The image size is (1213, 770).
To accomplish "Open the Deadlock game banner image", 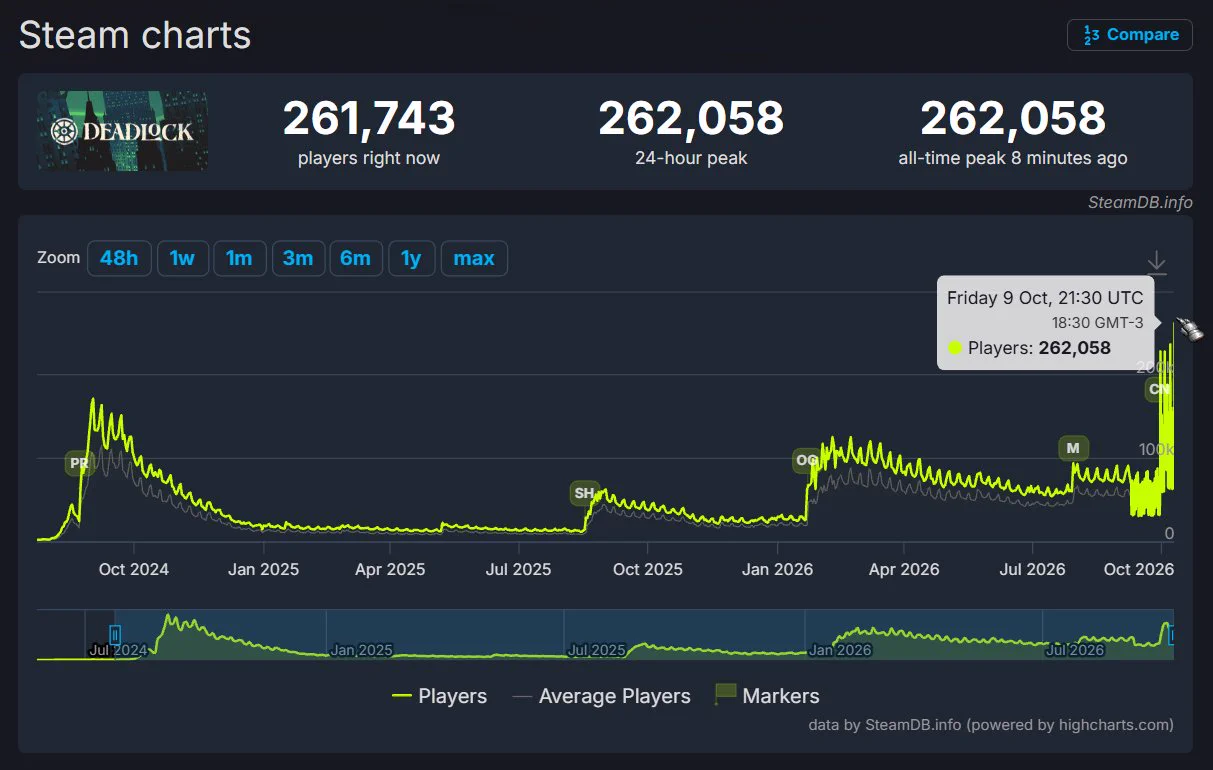I will click(123, 131).
